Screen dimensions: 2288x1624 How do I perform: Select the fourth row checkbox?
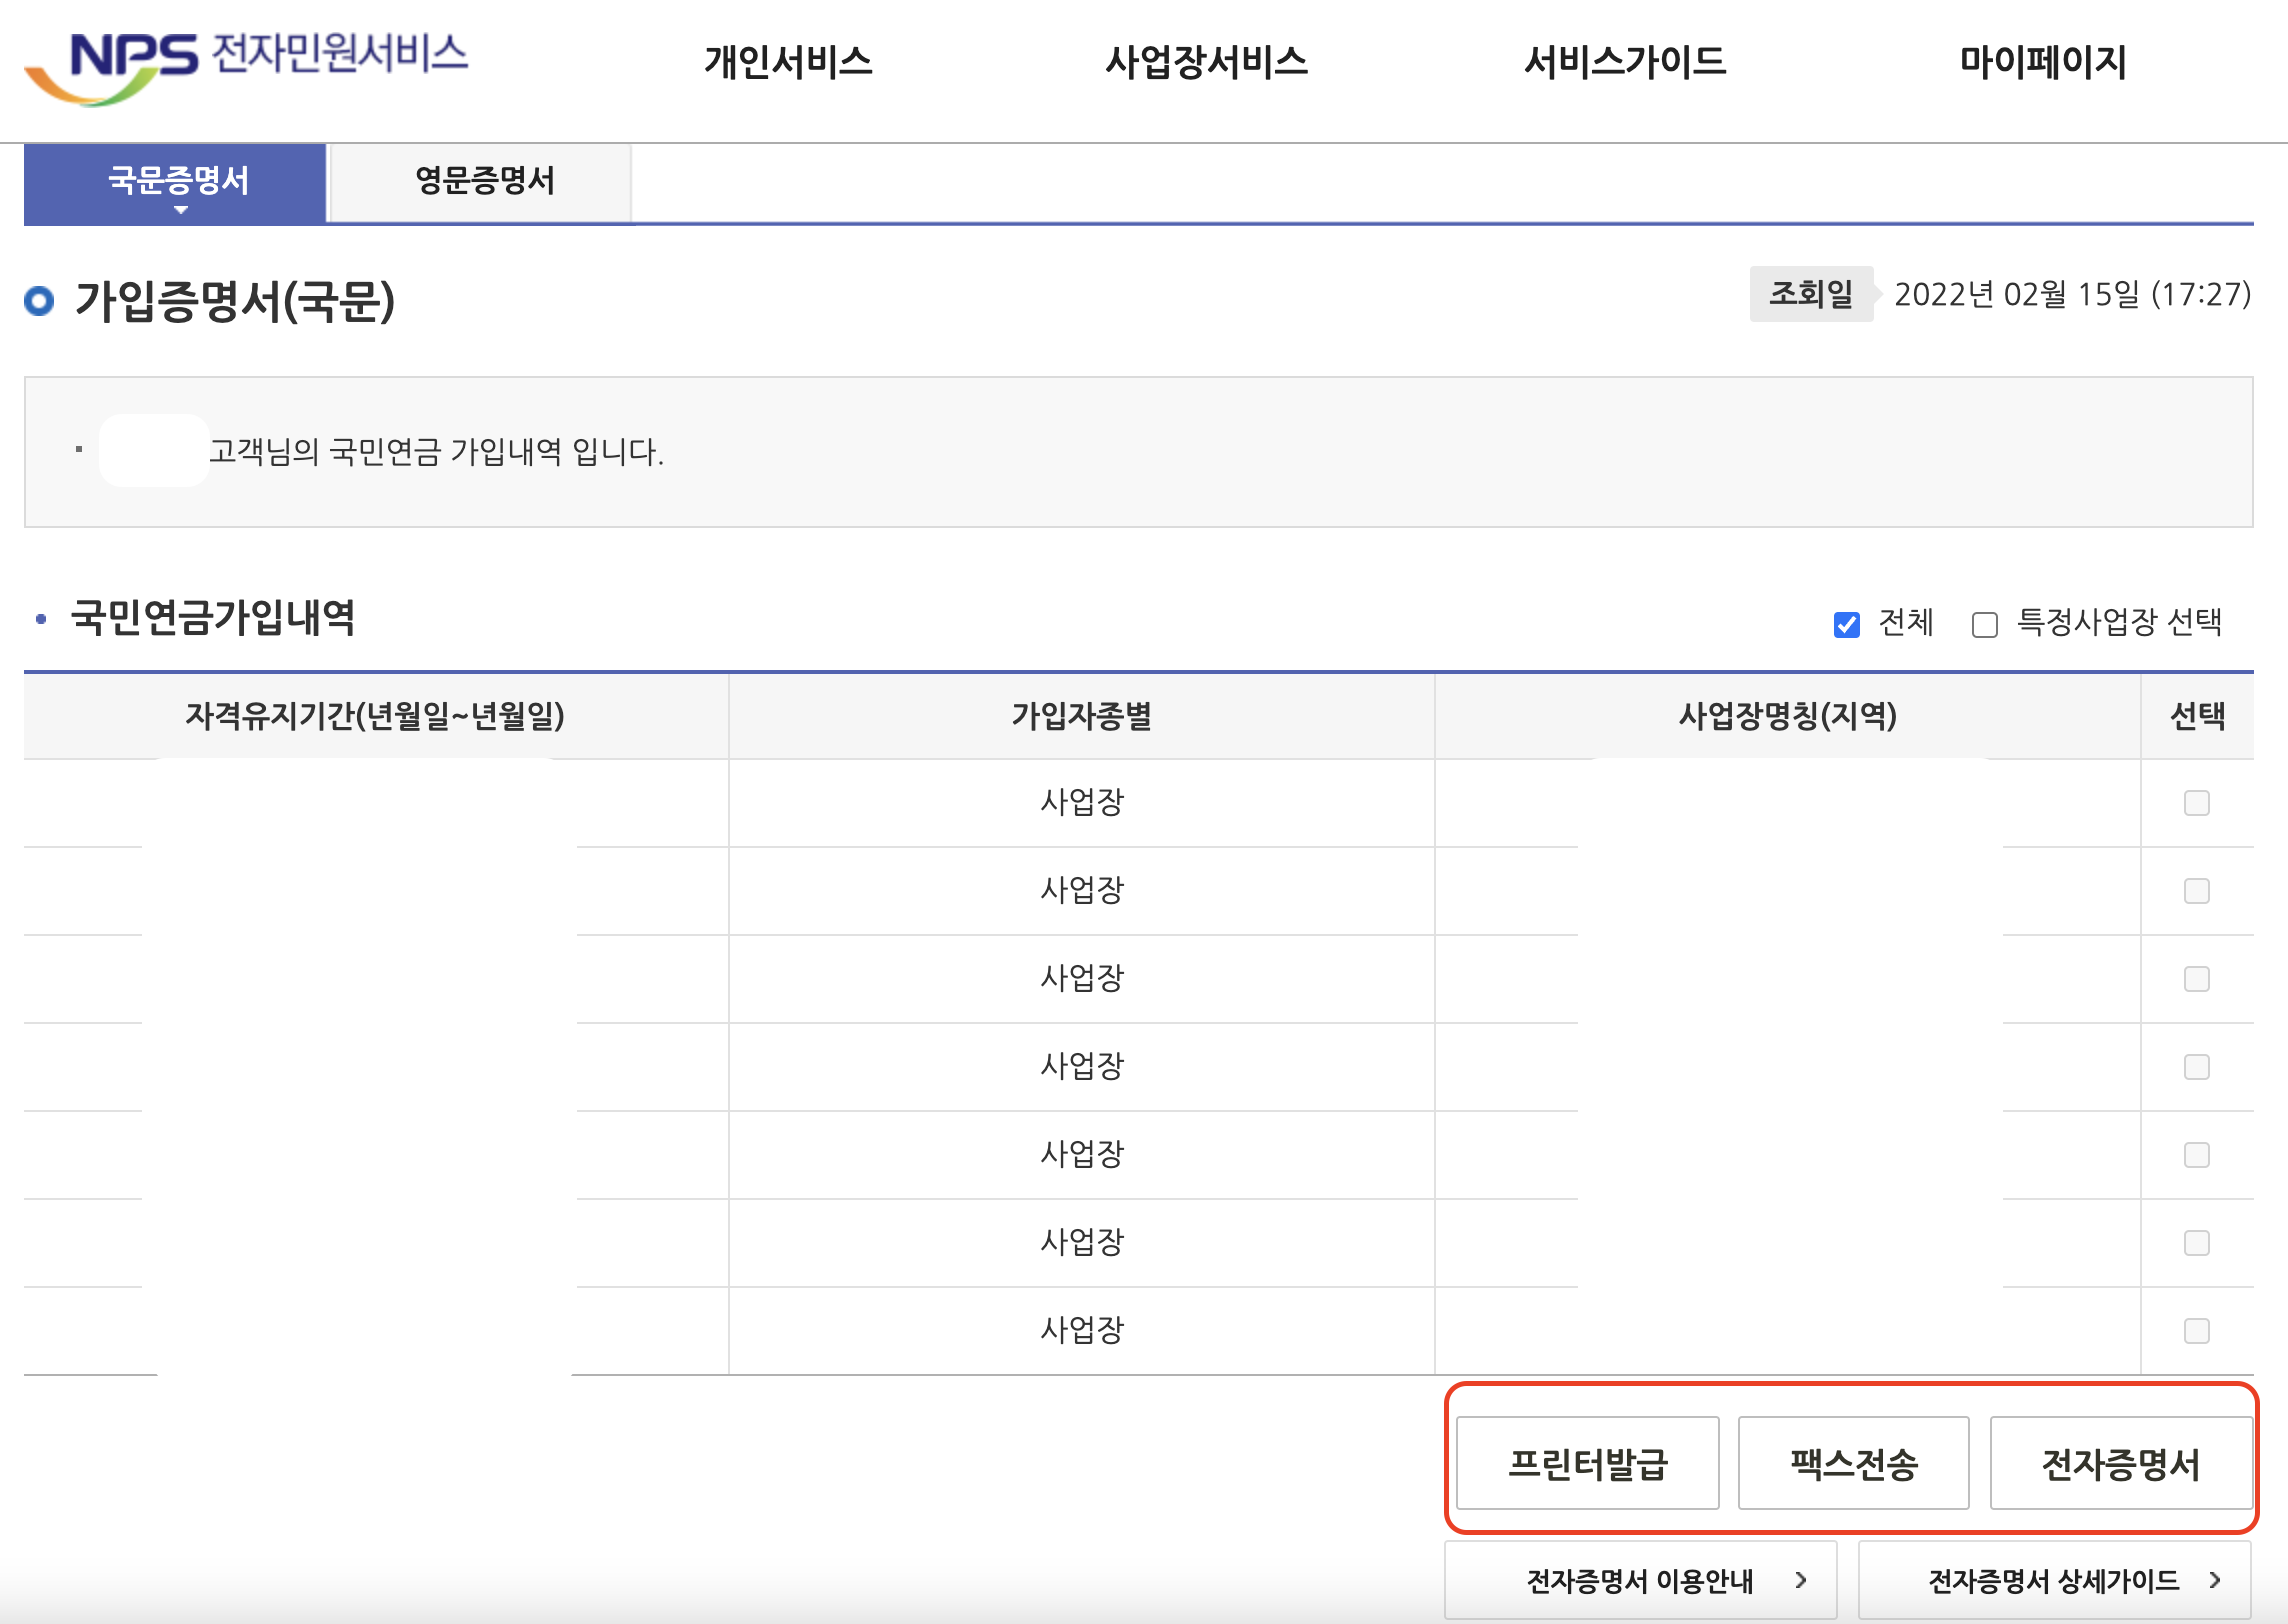click(x=2196, y=1067)
